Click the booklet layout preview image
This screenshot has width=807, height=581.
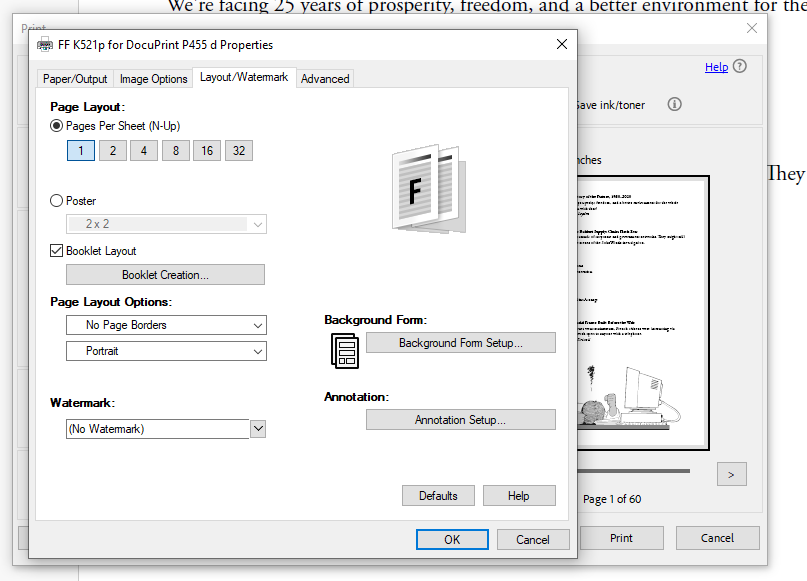pos(429,188)
